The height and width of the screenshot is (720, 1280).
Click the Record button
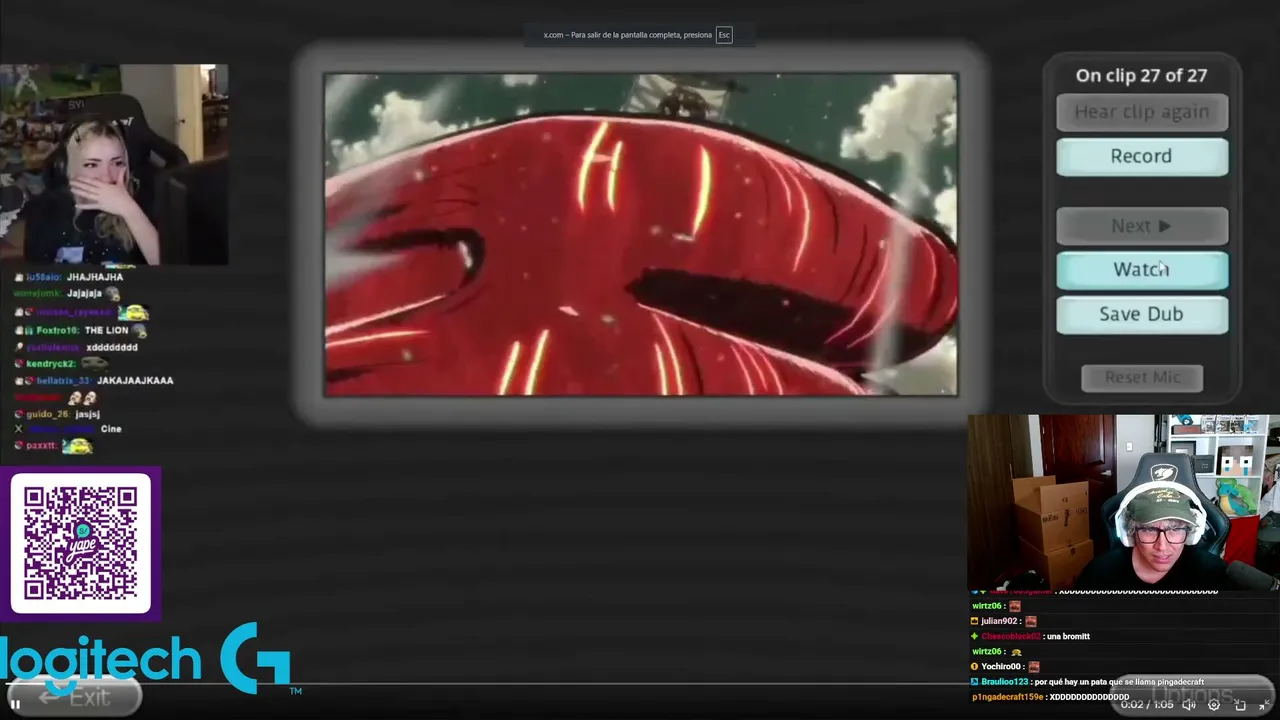1142,156
